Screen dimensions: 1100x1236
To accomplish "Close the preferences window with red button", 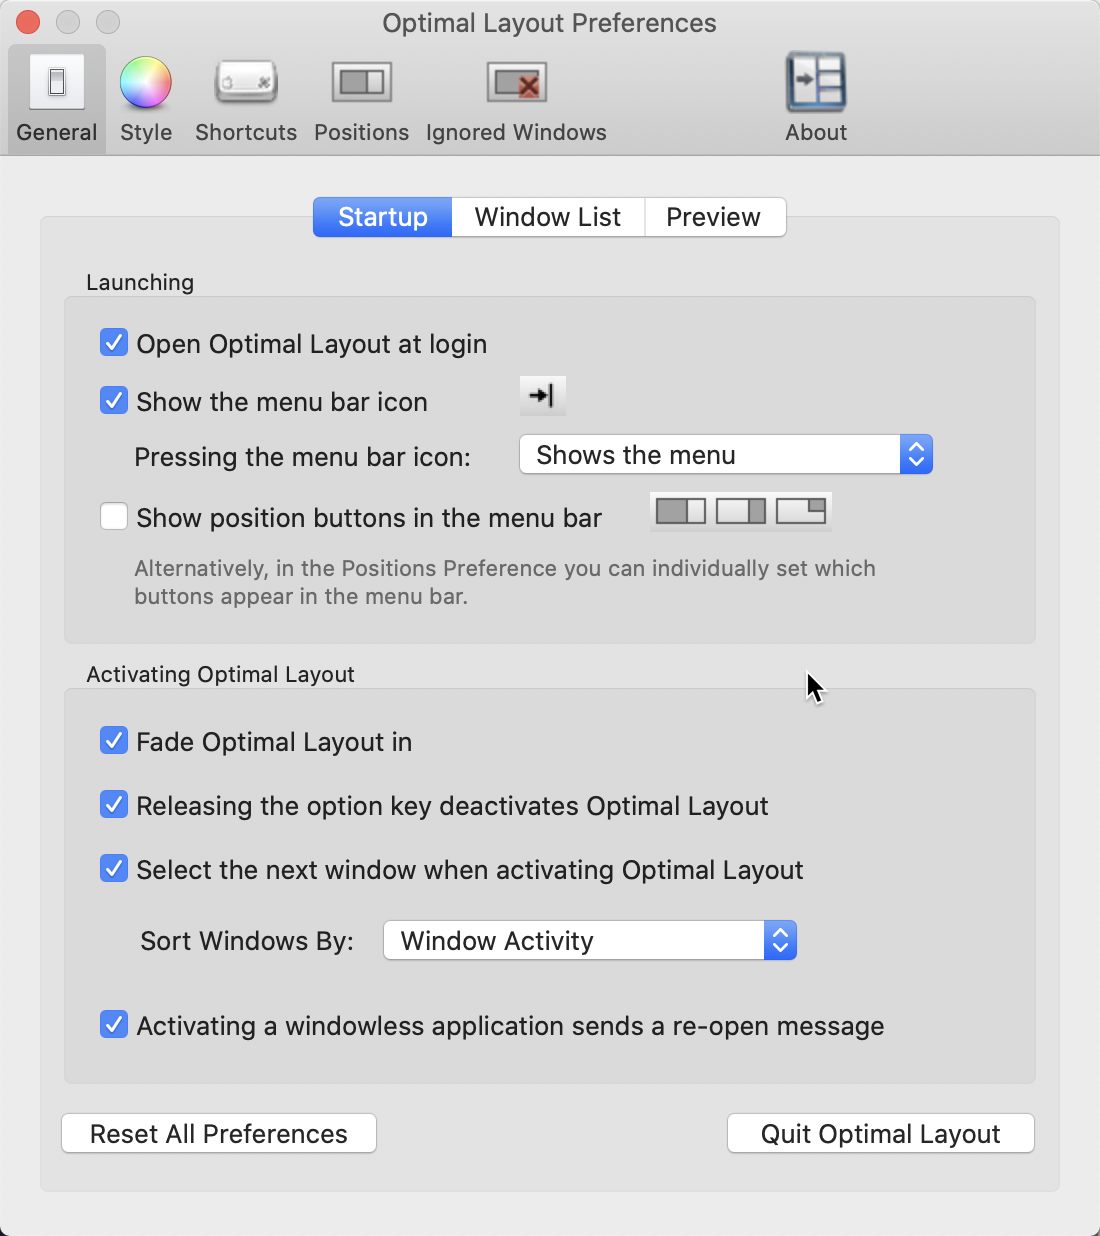I will point(28,21).
